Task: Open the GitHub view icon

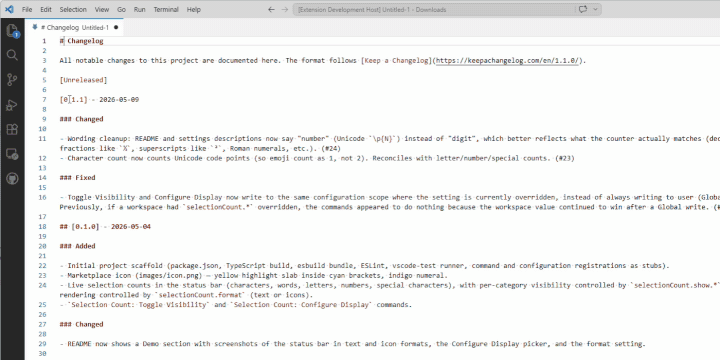Action: (12, 178)
